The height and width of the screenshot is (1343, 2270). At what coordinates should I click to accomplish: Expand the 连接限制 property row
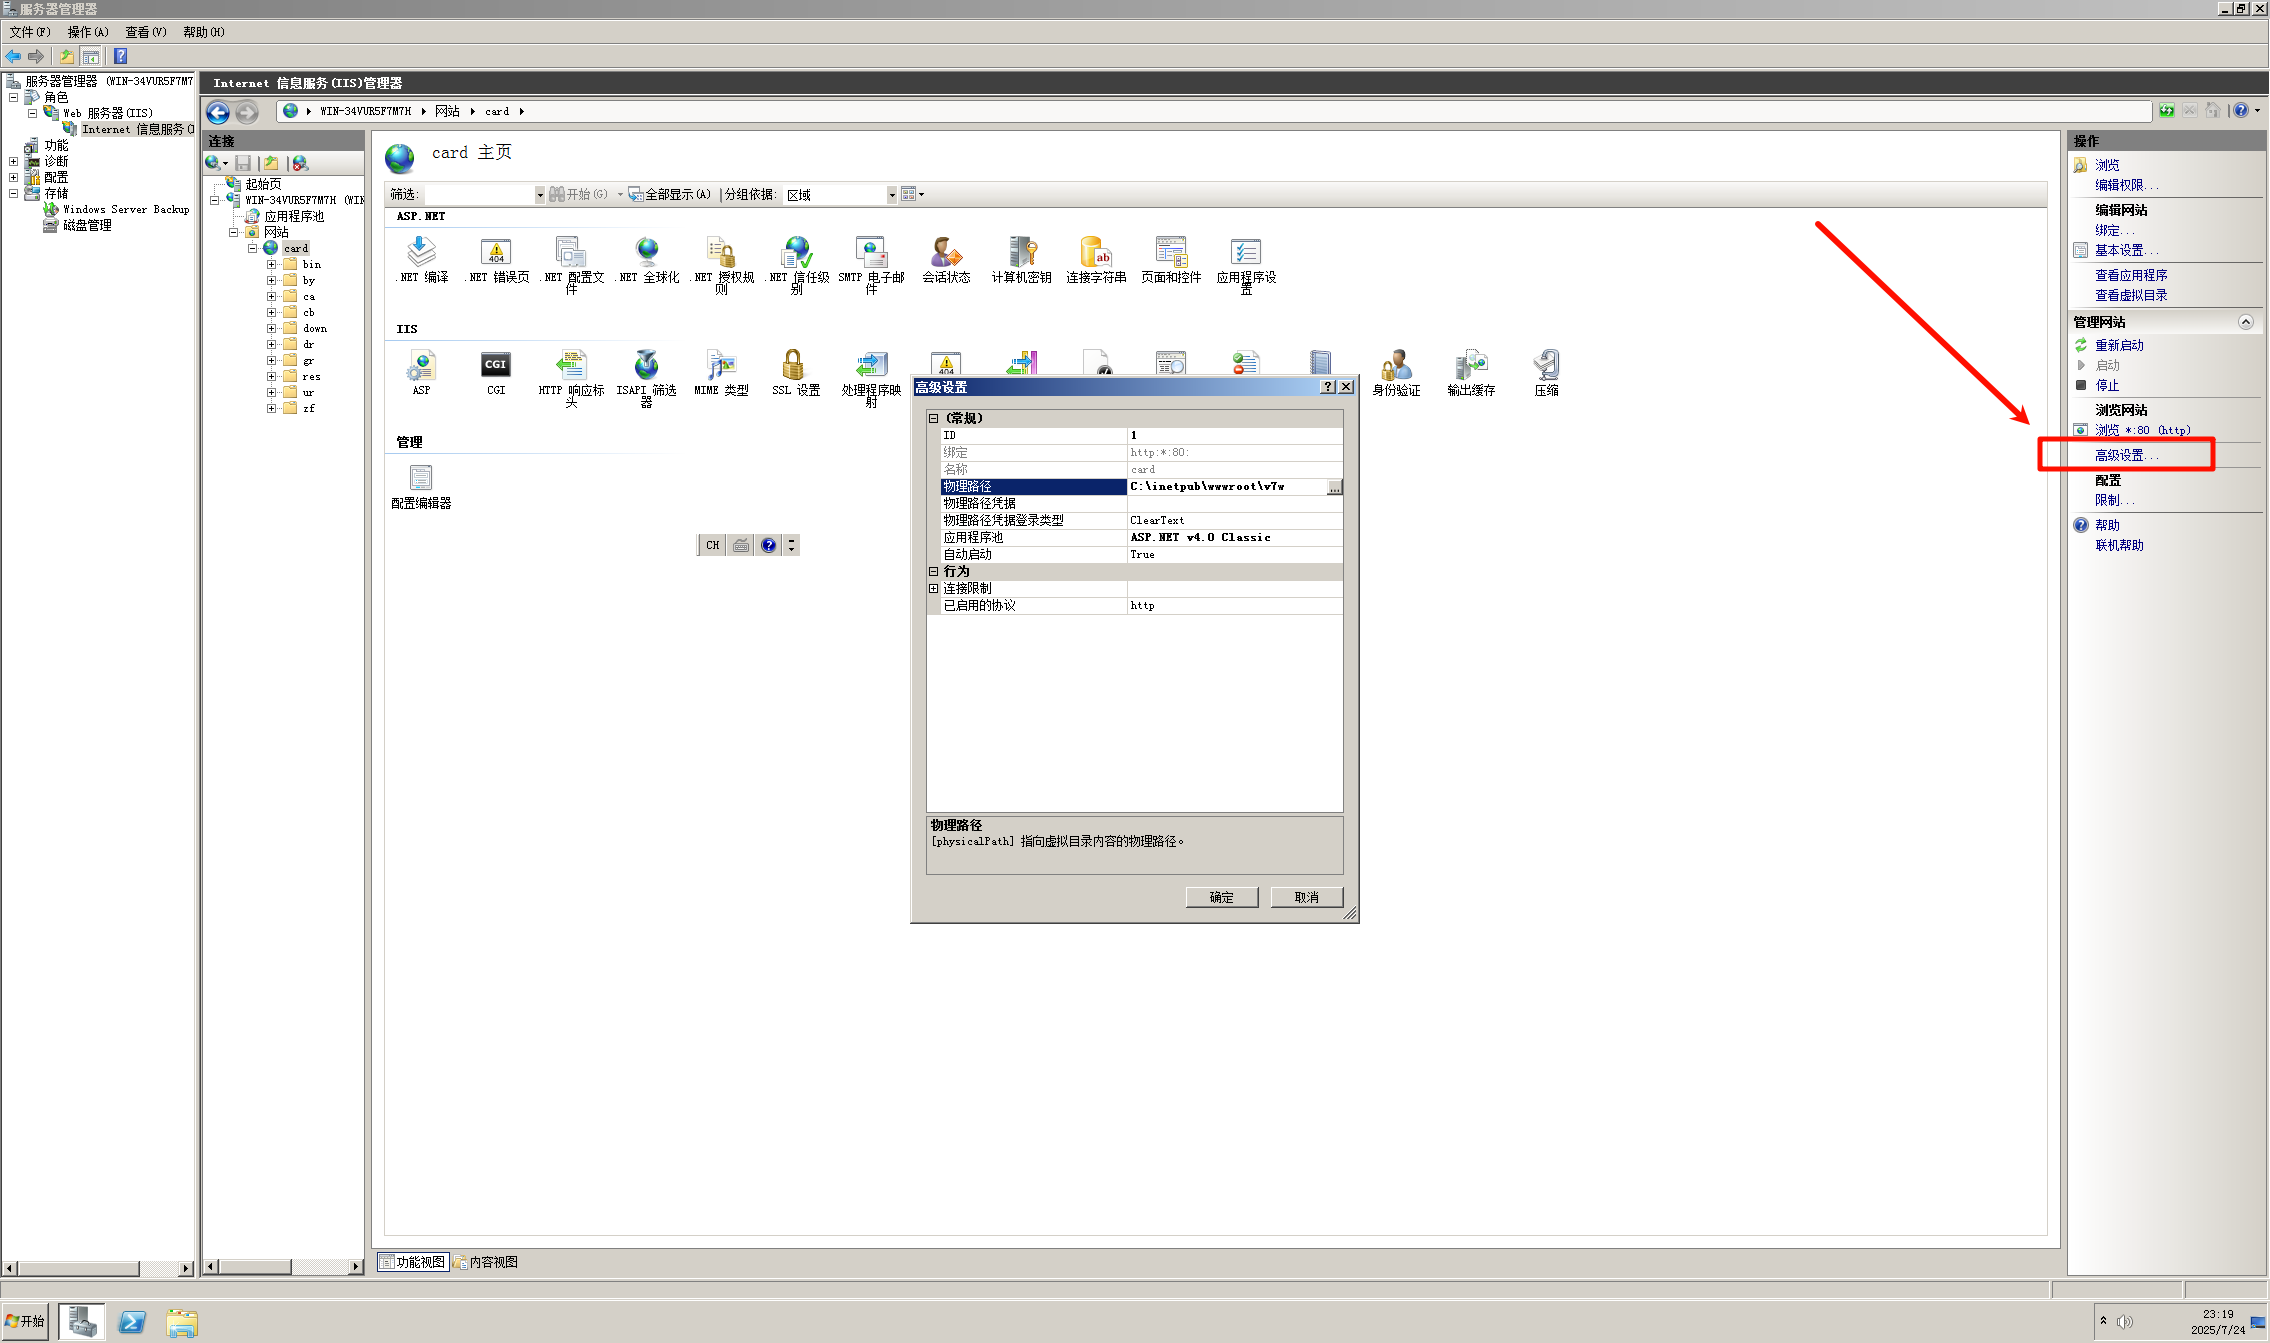point(933,589)
